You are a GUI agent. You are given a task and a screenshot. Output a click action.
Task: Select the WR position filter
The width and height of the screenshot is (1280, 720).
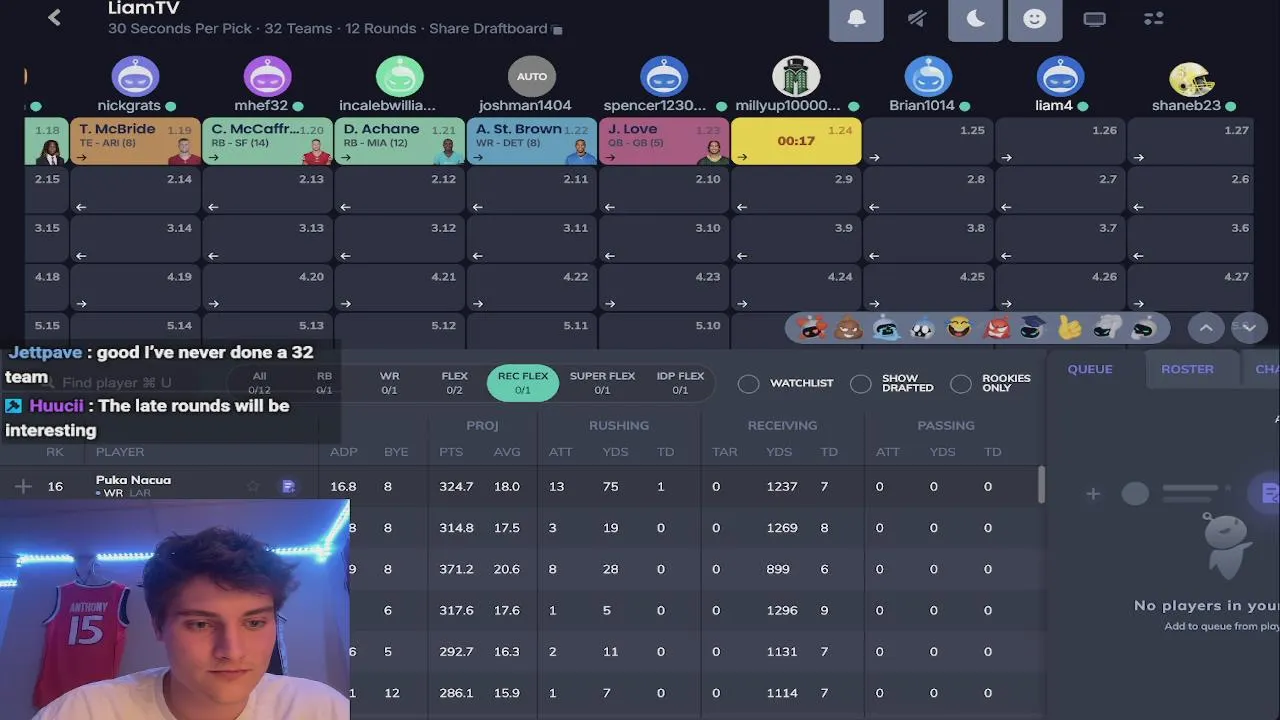[389, 383]
